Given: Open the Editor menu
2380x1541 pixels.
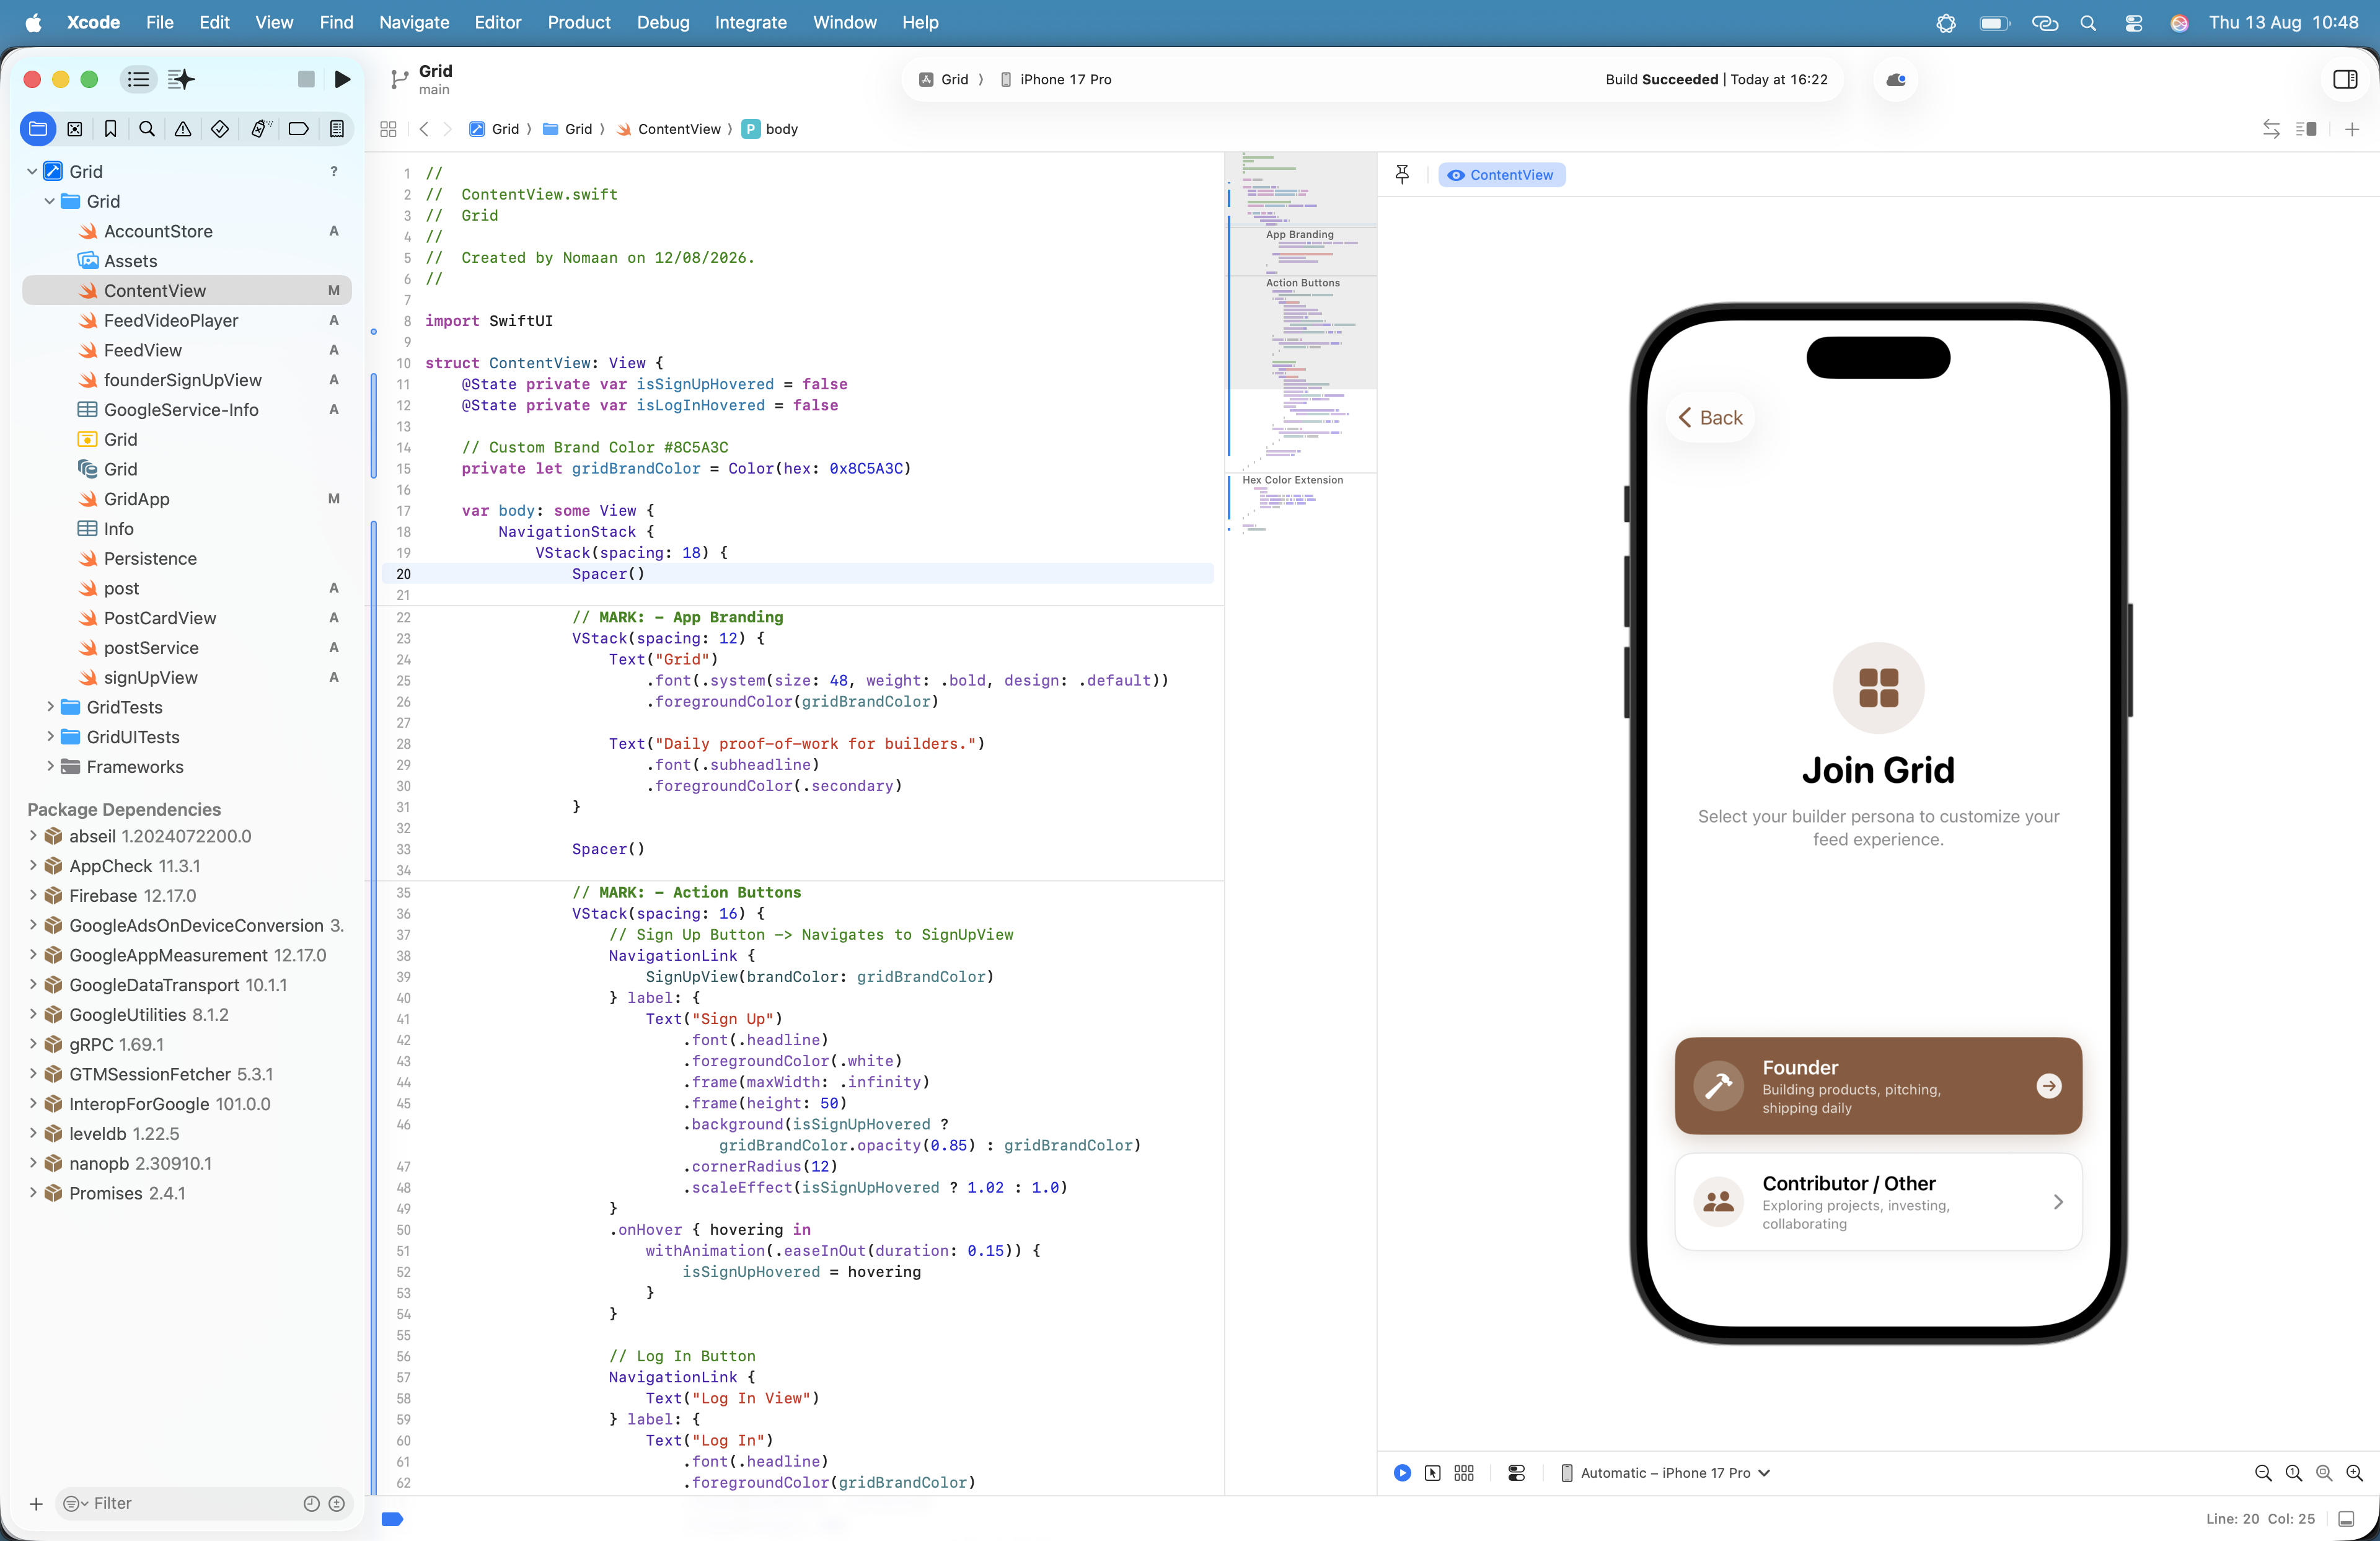Looking at the screenshot, I should 497,22.
